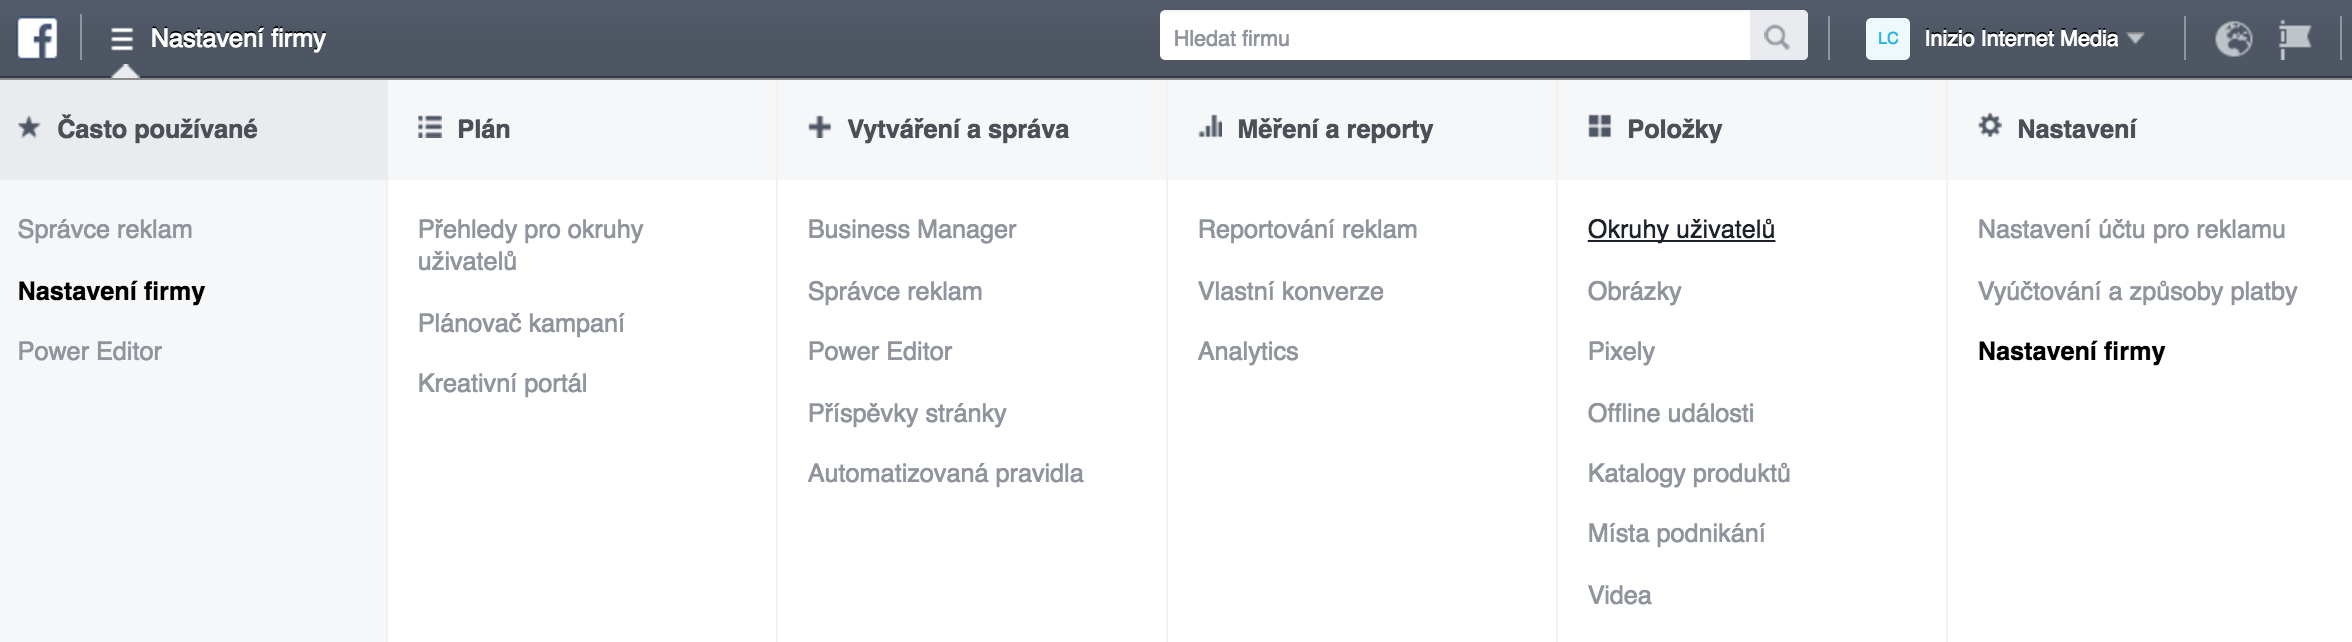The height and width of the screenshot is (642, 2352).
Task: Click the star icon beside Často používané
Action: pyautogui.click(x=30, y=127)
